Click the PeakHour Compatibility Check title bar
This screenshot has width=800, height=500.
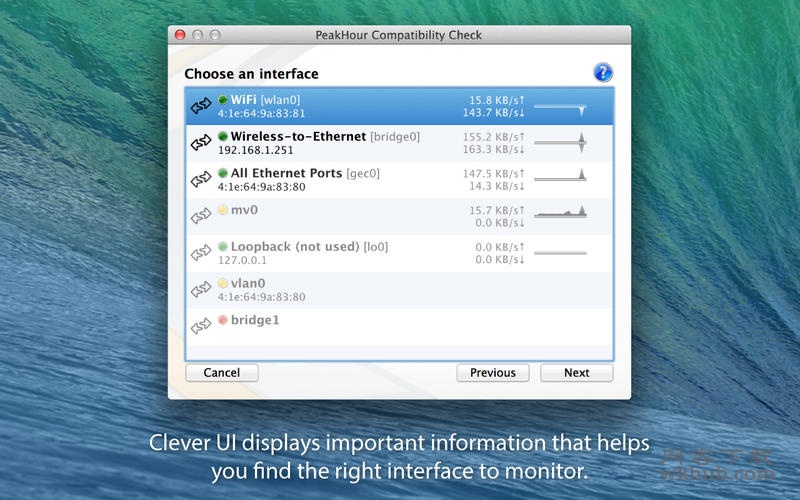coord(399,35)
